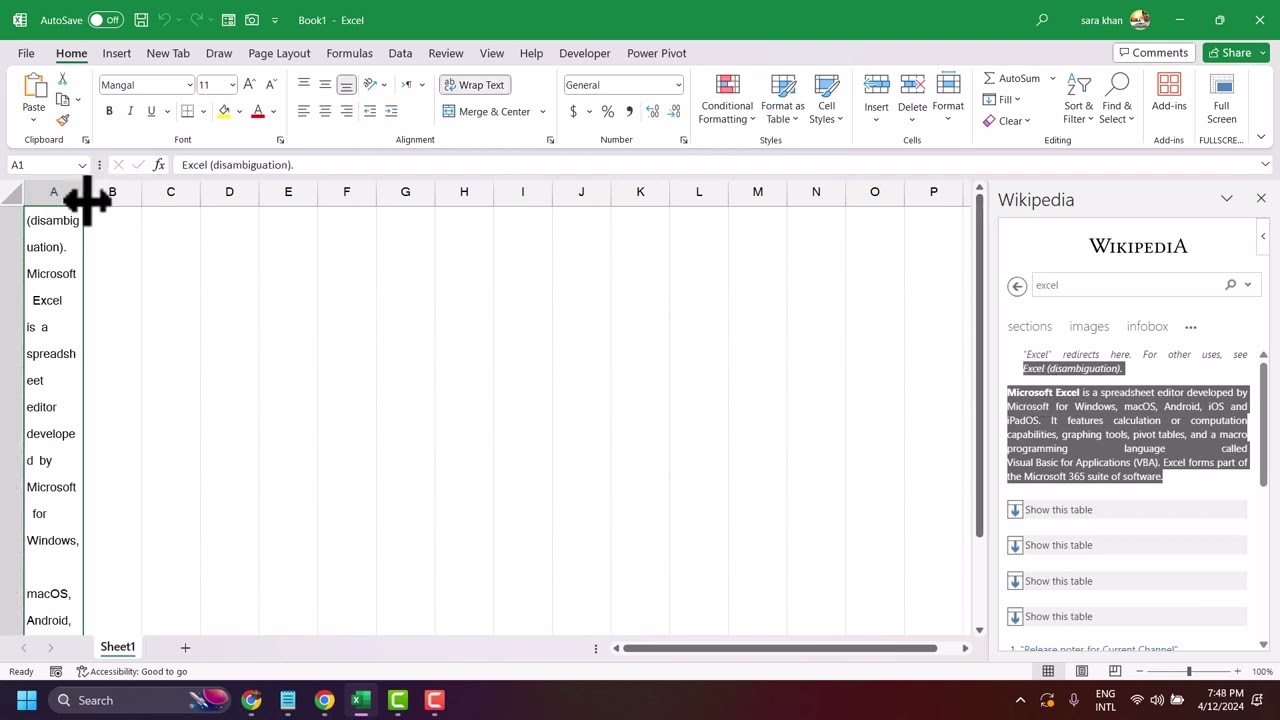Image resolution: width=1280 pixels, height=720 pixels.
Task: Click the red Font Color button
Action: point(258,111)
